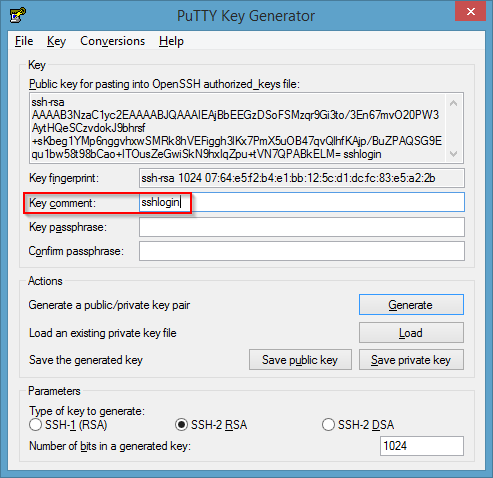Image resolution: width=493 pixels, height=478 pixels.
Task: Click the public key box scroll up arrow
Action: pyautogui.click(x=453, y=104)
